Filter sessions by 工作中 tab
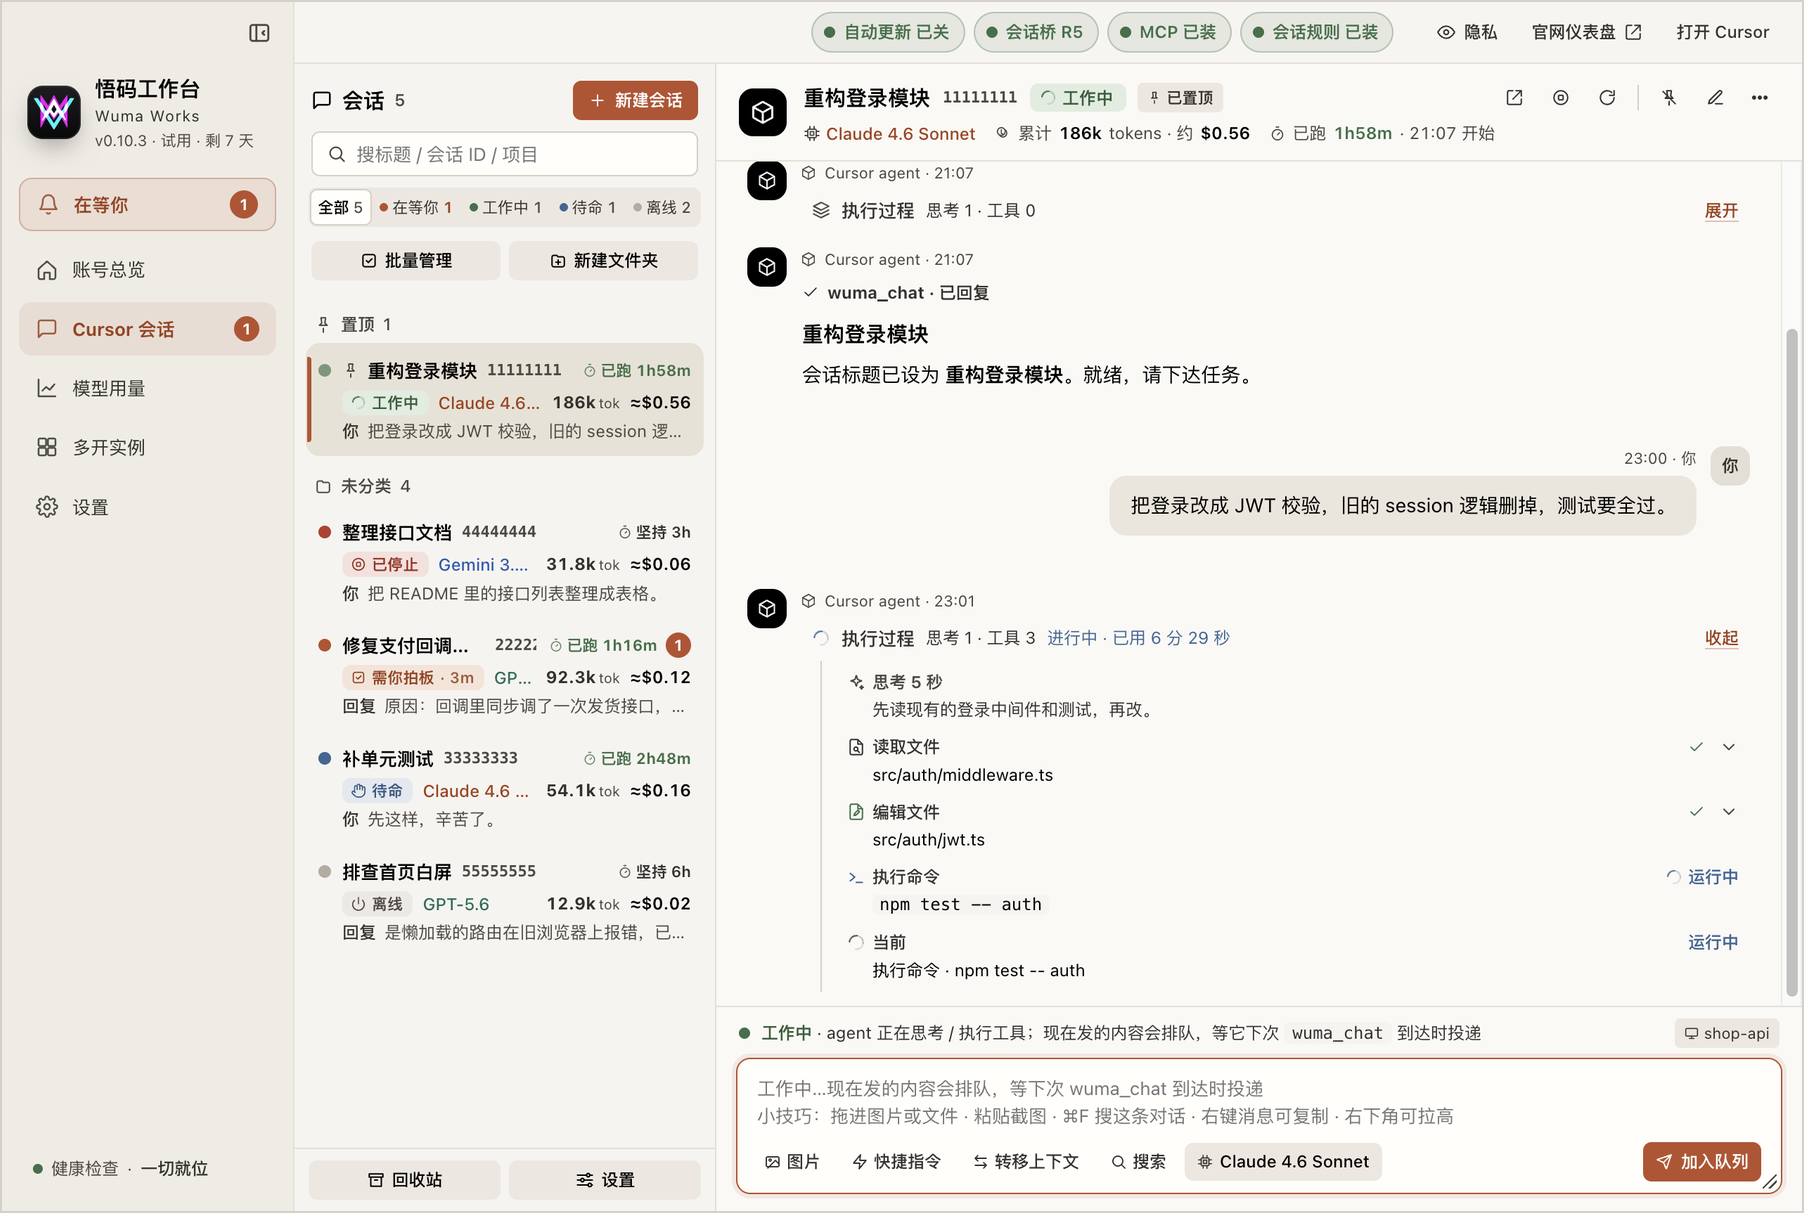 tap(505, 207)
